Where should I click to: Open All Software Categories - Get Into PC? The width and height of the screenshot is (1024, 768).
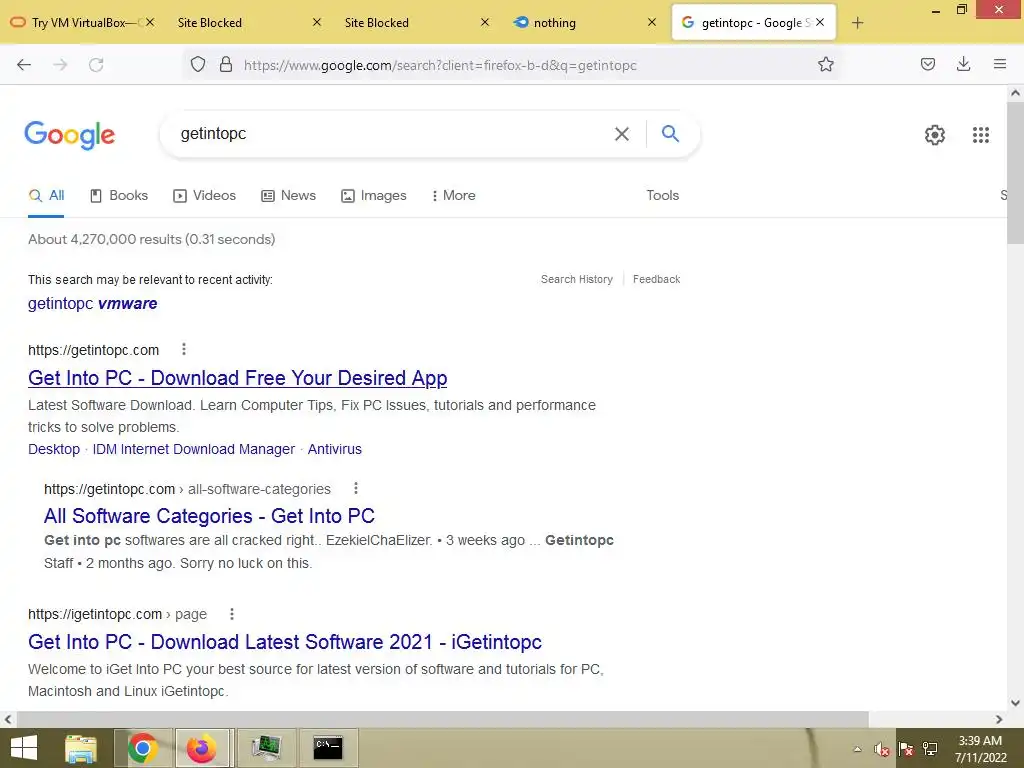tap(209, 516)
